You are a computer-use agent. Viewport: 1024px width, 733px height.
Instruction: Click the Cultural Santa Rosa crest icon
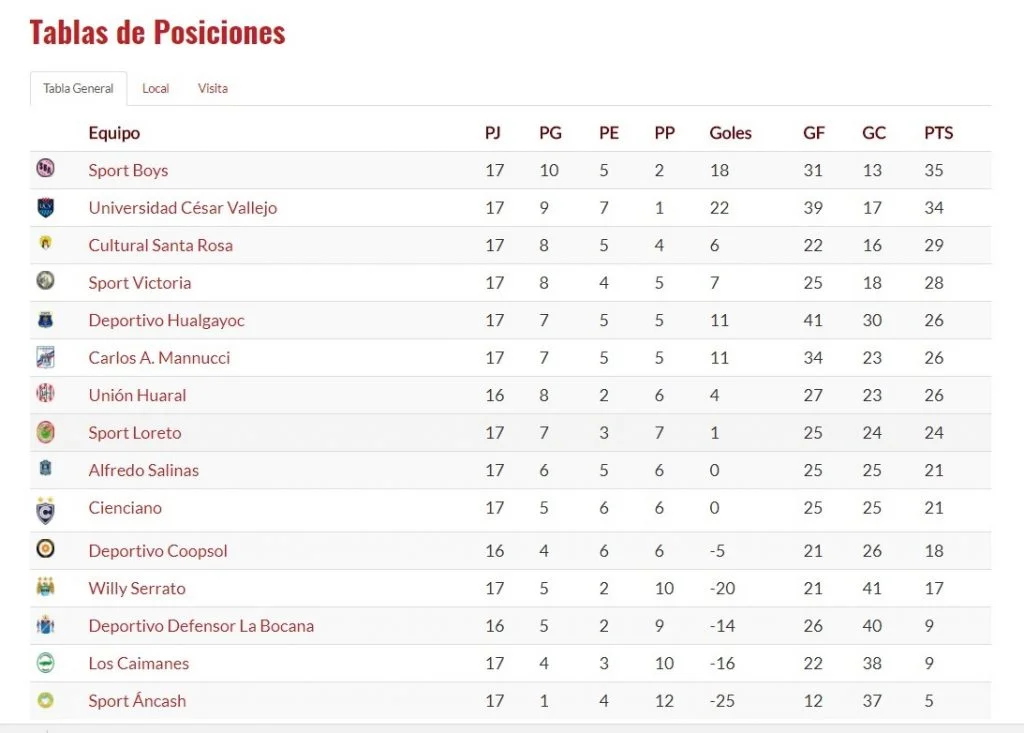45,244
